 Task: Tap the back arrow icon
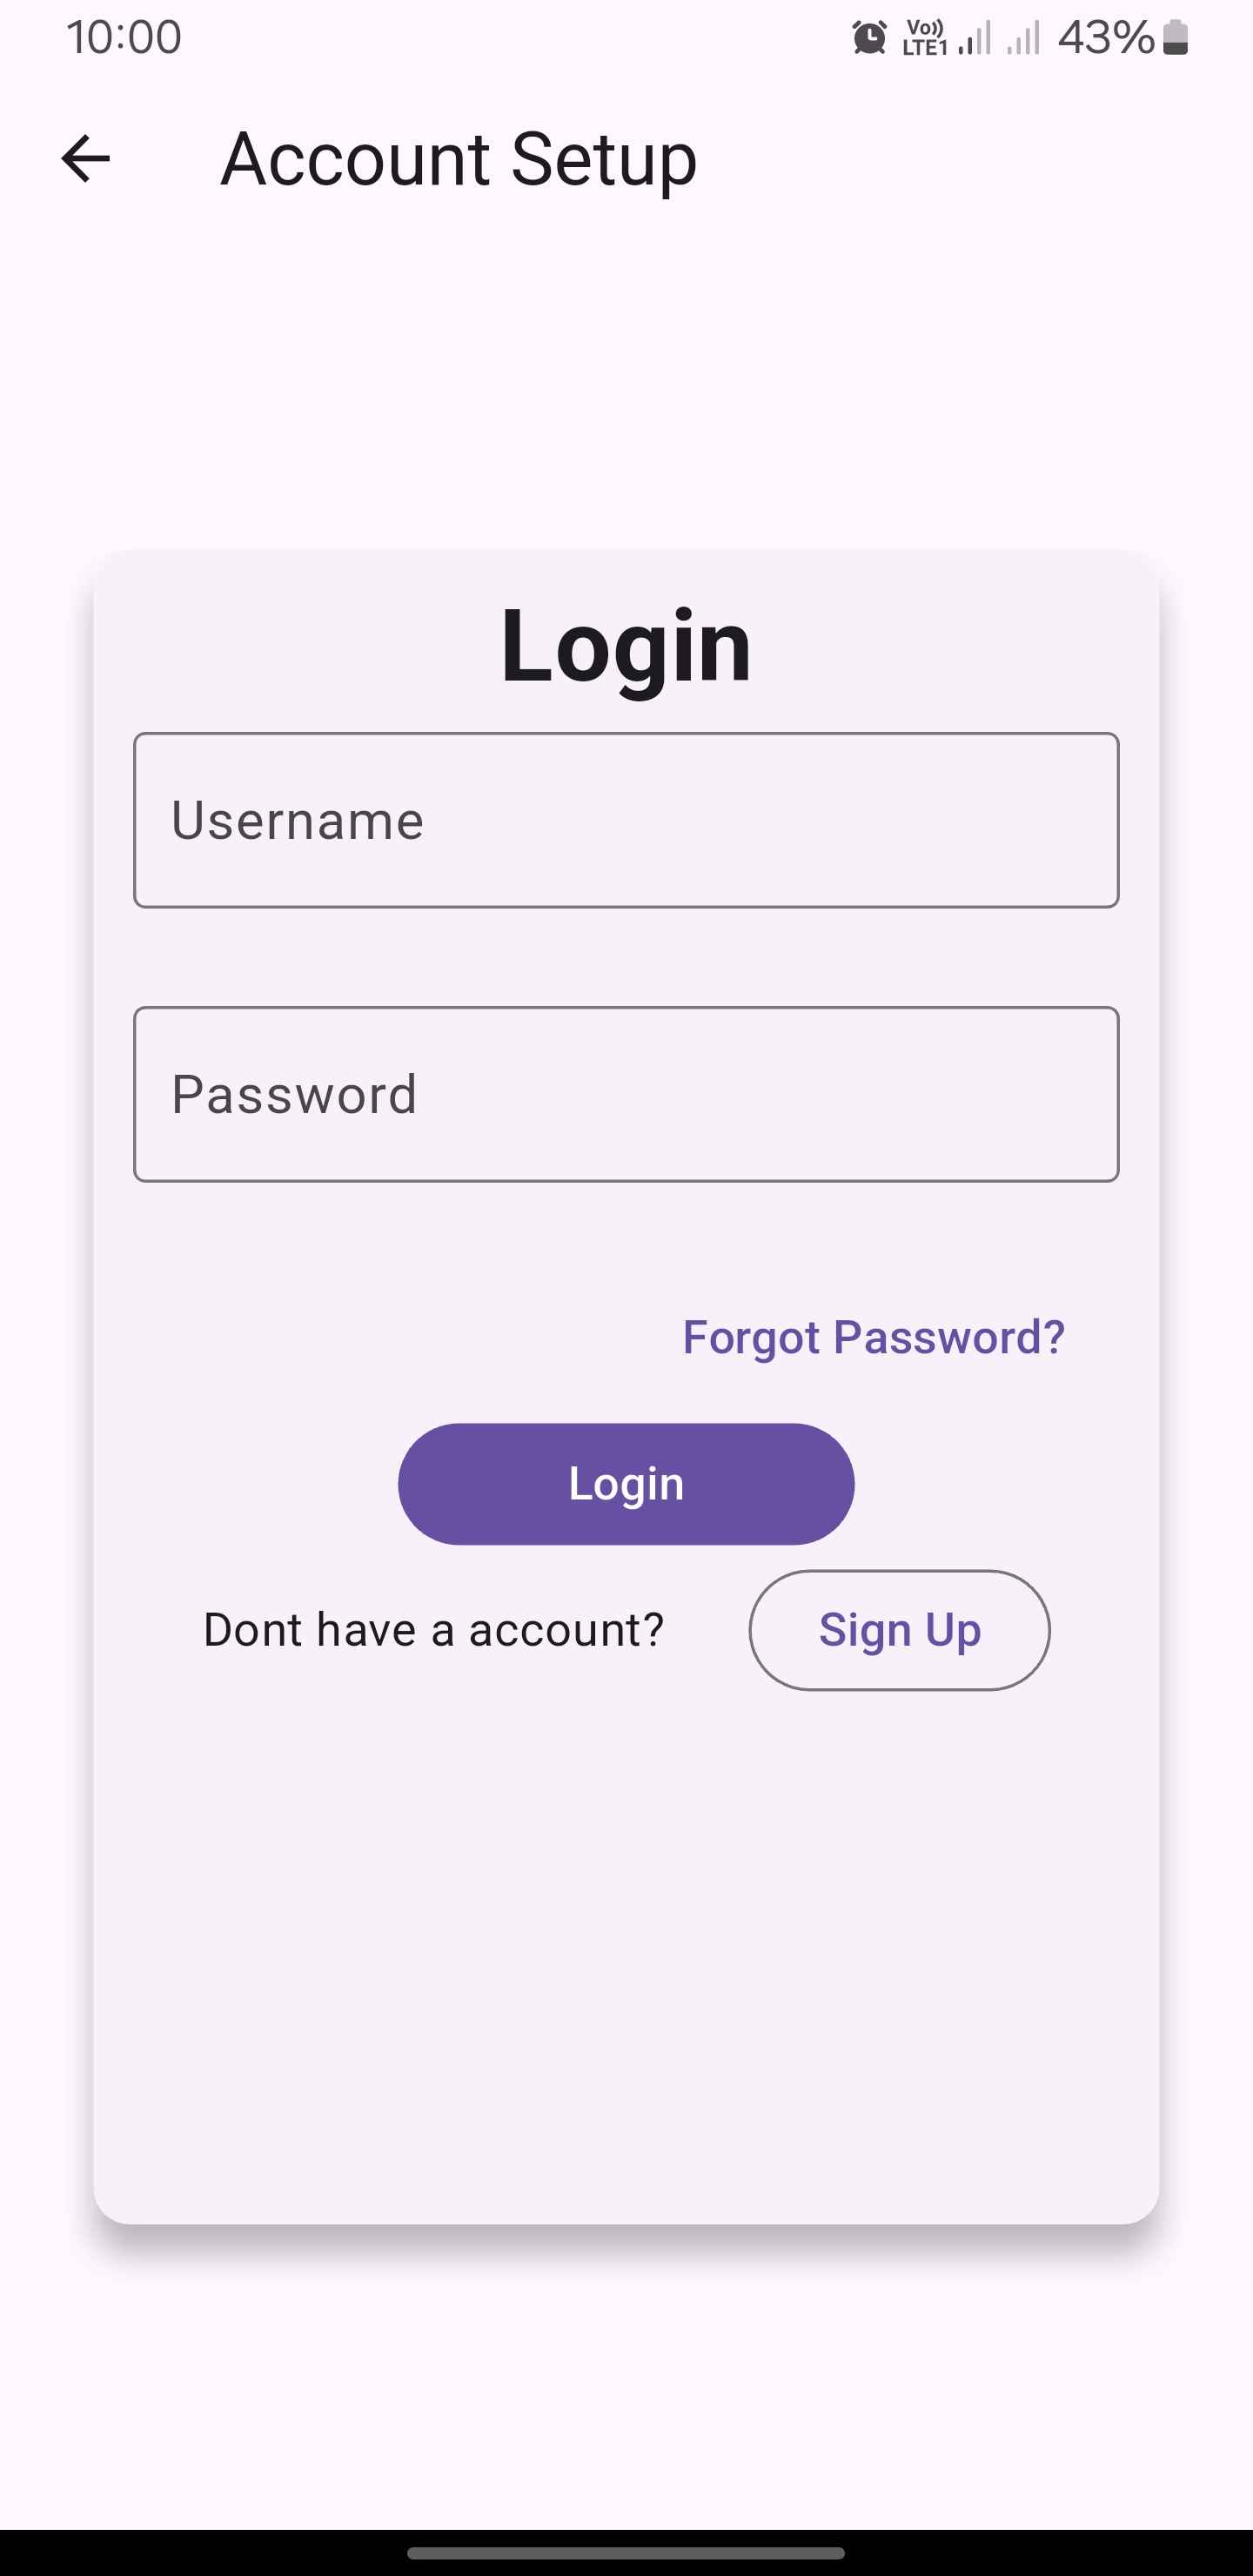(x=85, y=159)
